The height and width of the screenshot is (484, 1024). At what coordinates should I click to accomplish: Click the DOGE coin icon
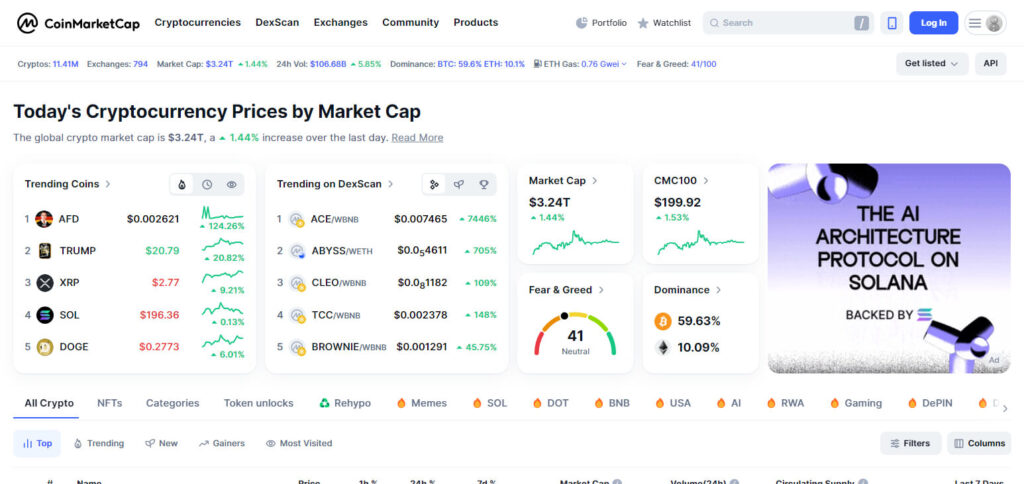[x=44, y=347]
